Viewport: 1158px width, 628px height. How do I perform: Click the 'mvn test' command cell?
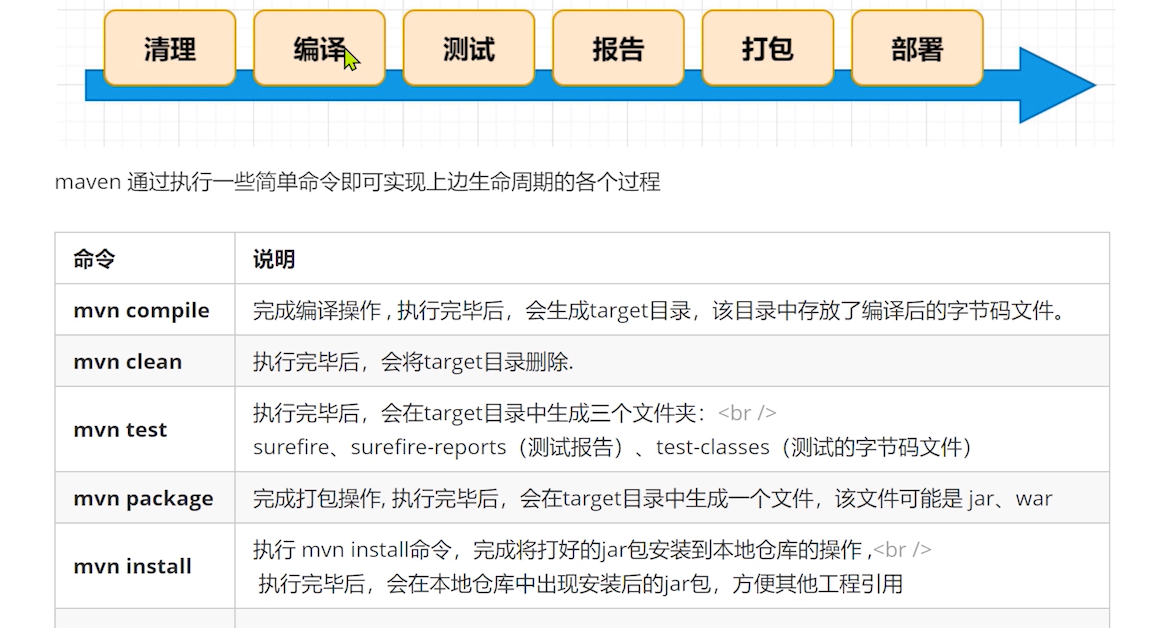[x=145, y=429]
